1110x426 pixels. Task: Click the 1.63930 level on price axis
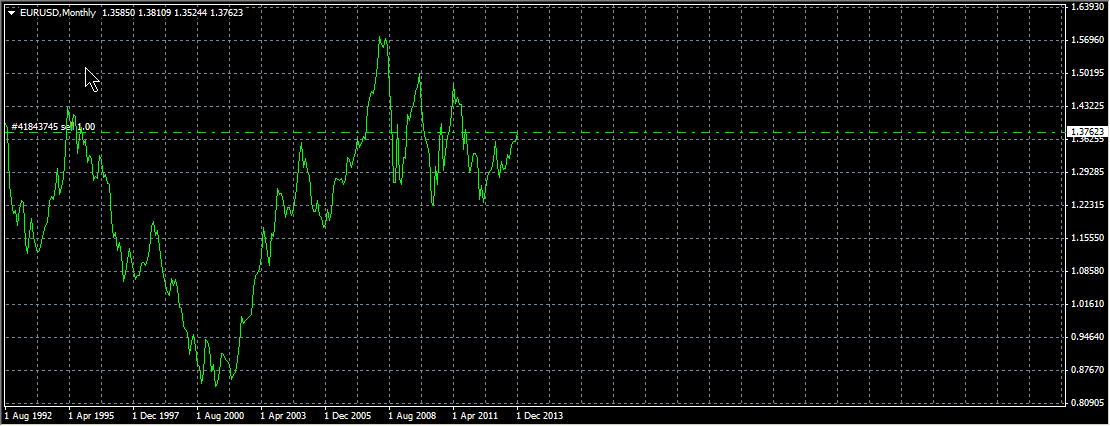[1086, 7]
